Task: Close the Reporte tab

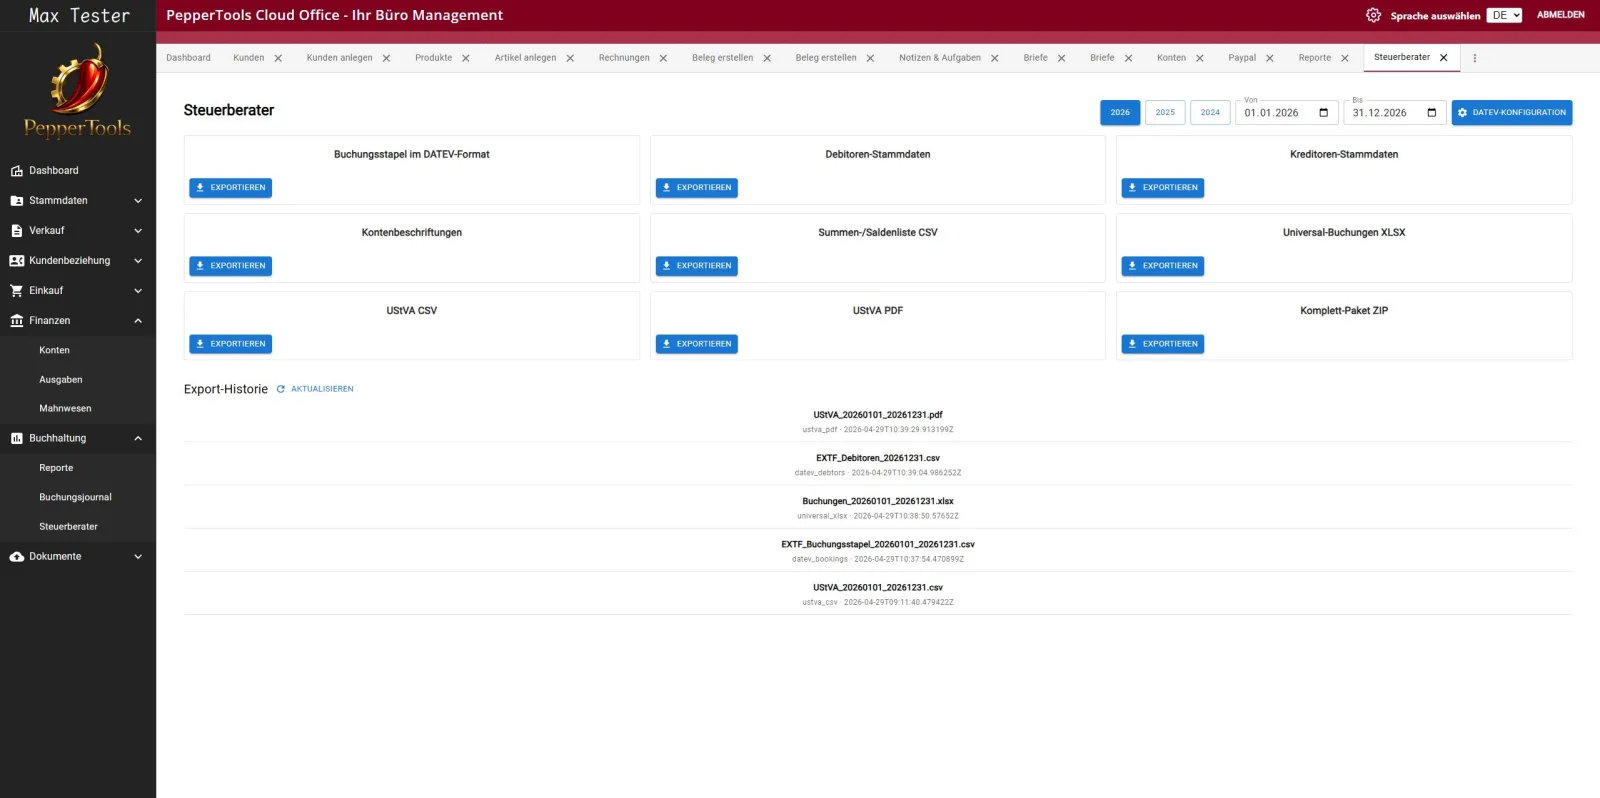Action: (1345, 58)
